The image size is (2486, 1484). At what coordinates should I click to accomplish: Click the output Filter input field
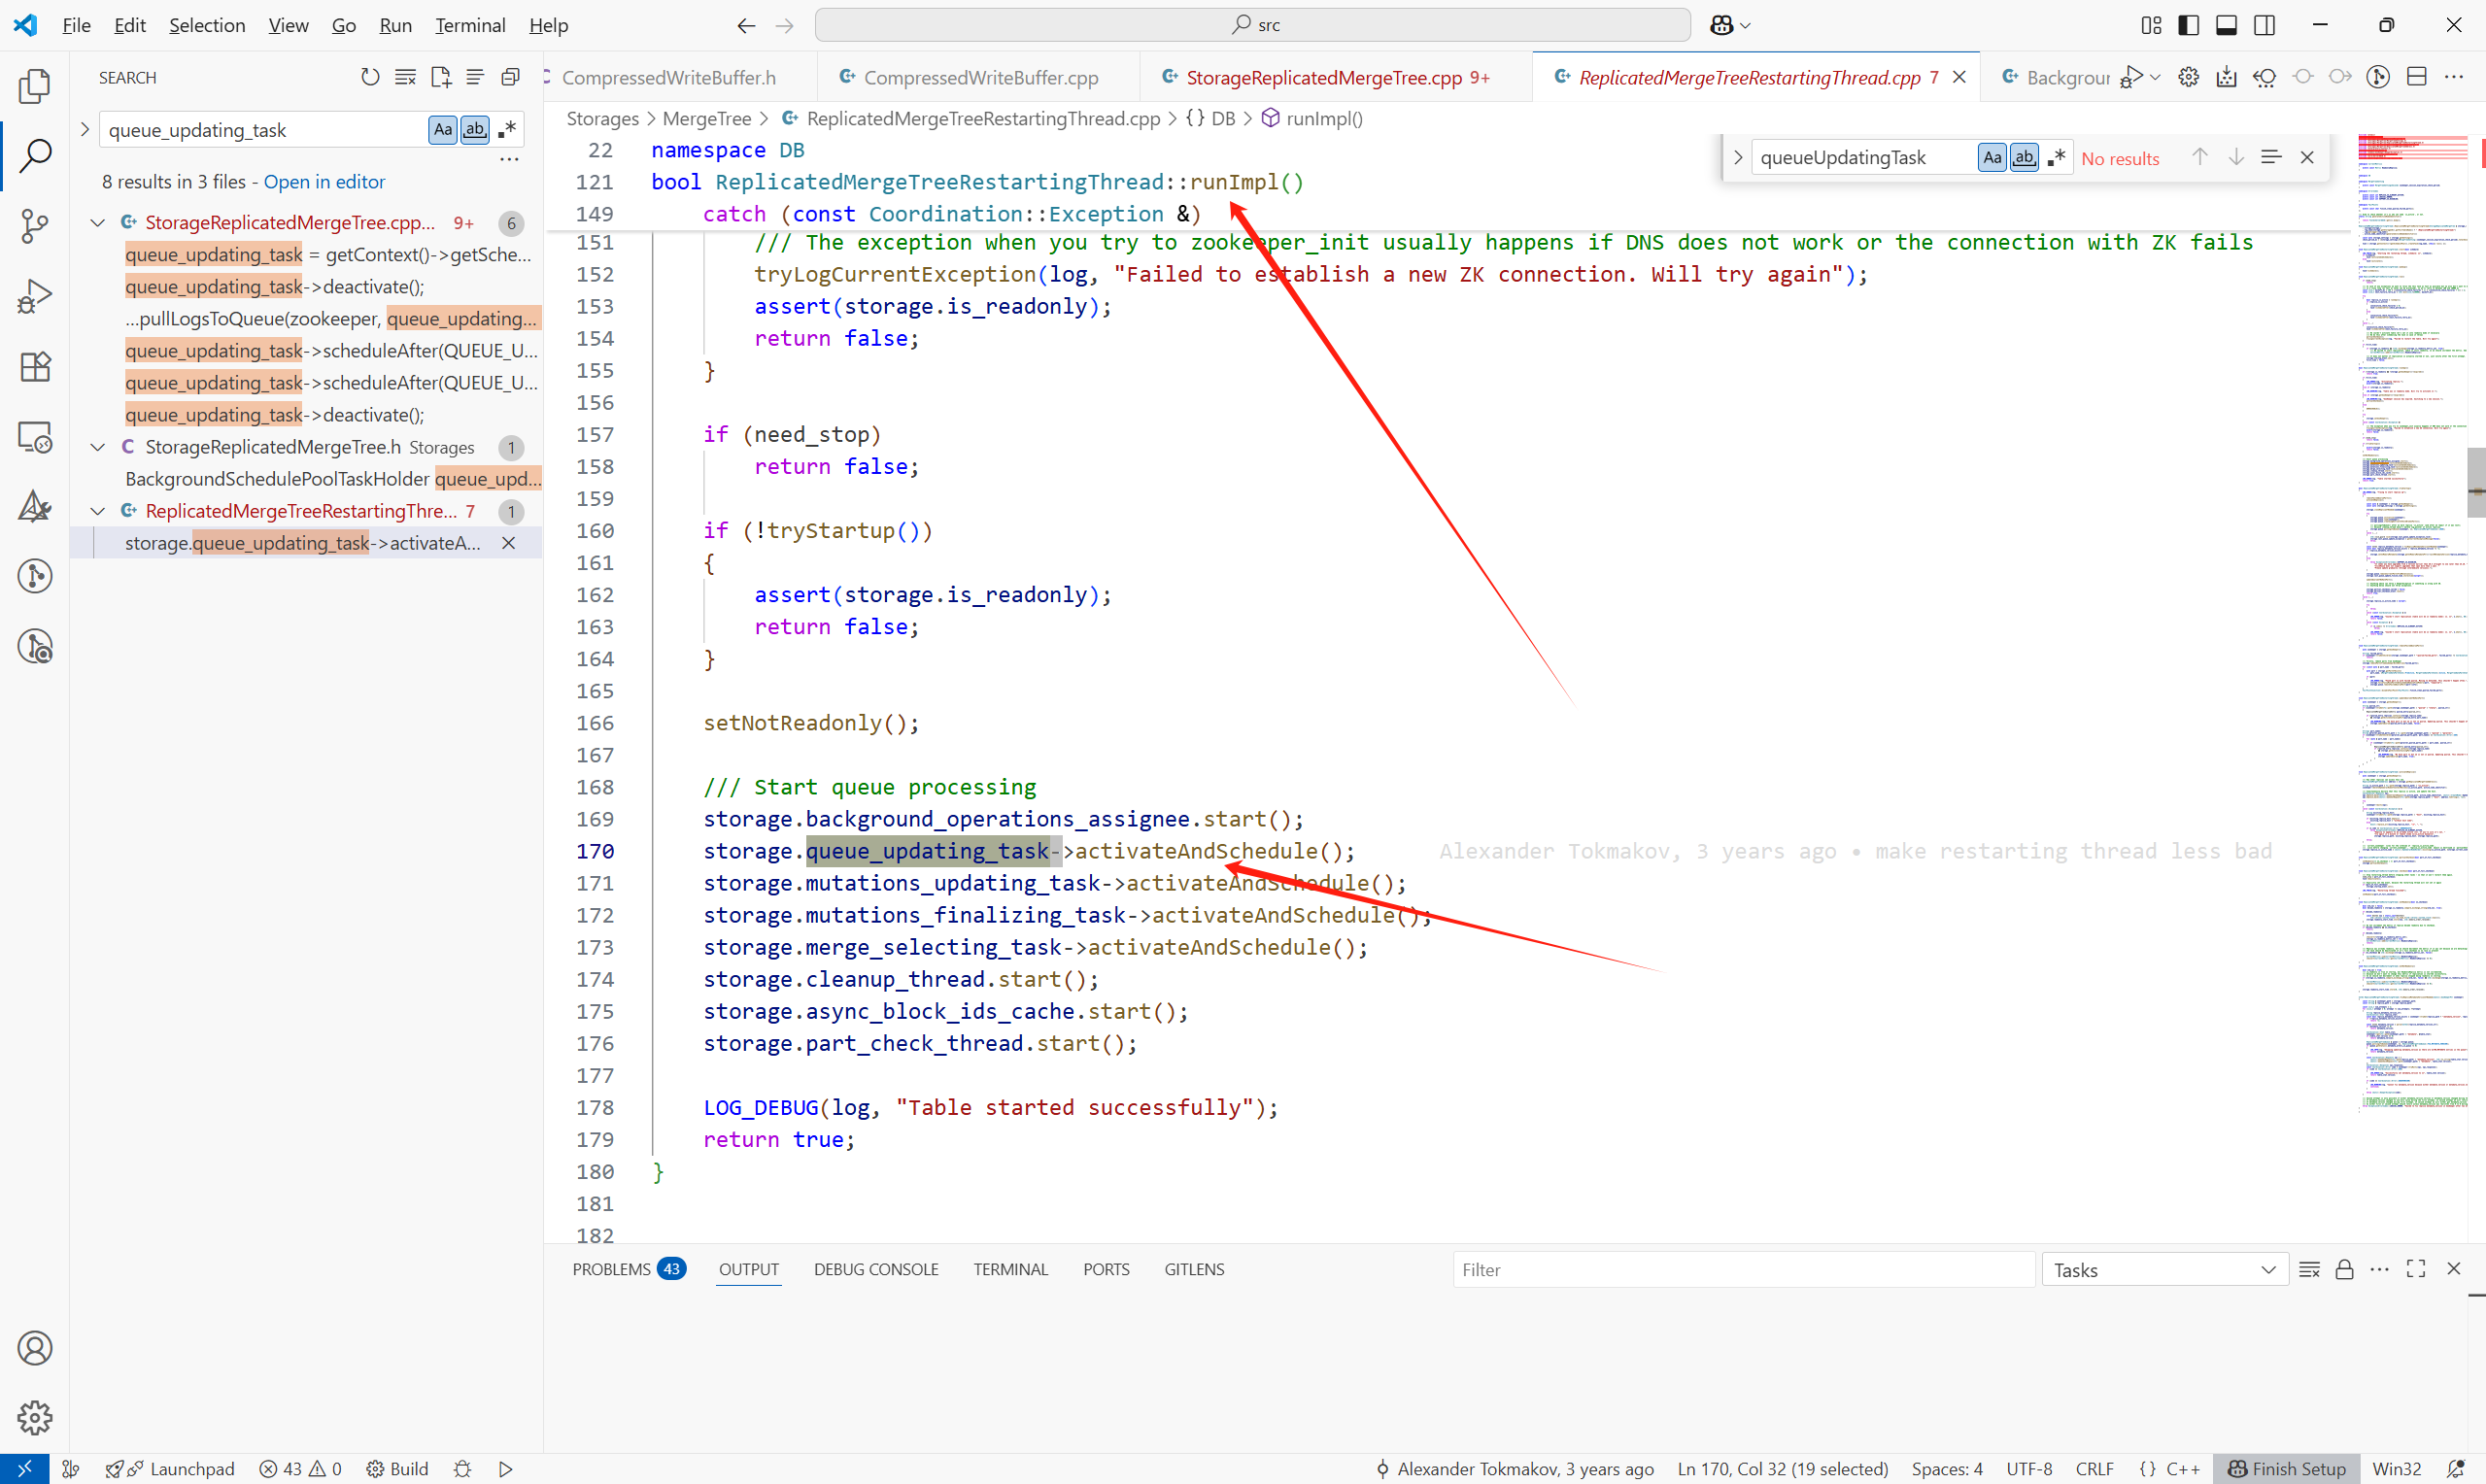click(1743, 1270)
